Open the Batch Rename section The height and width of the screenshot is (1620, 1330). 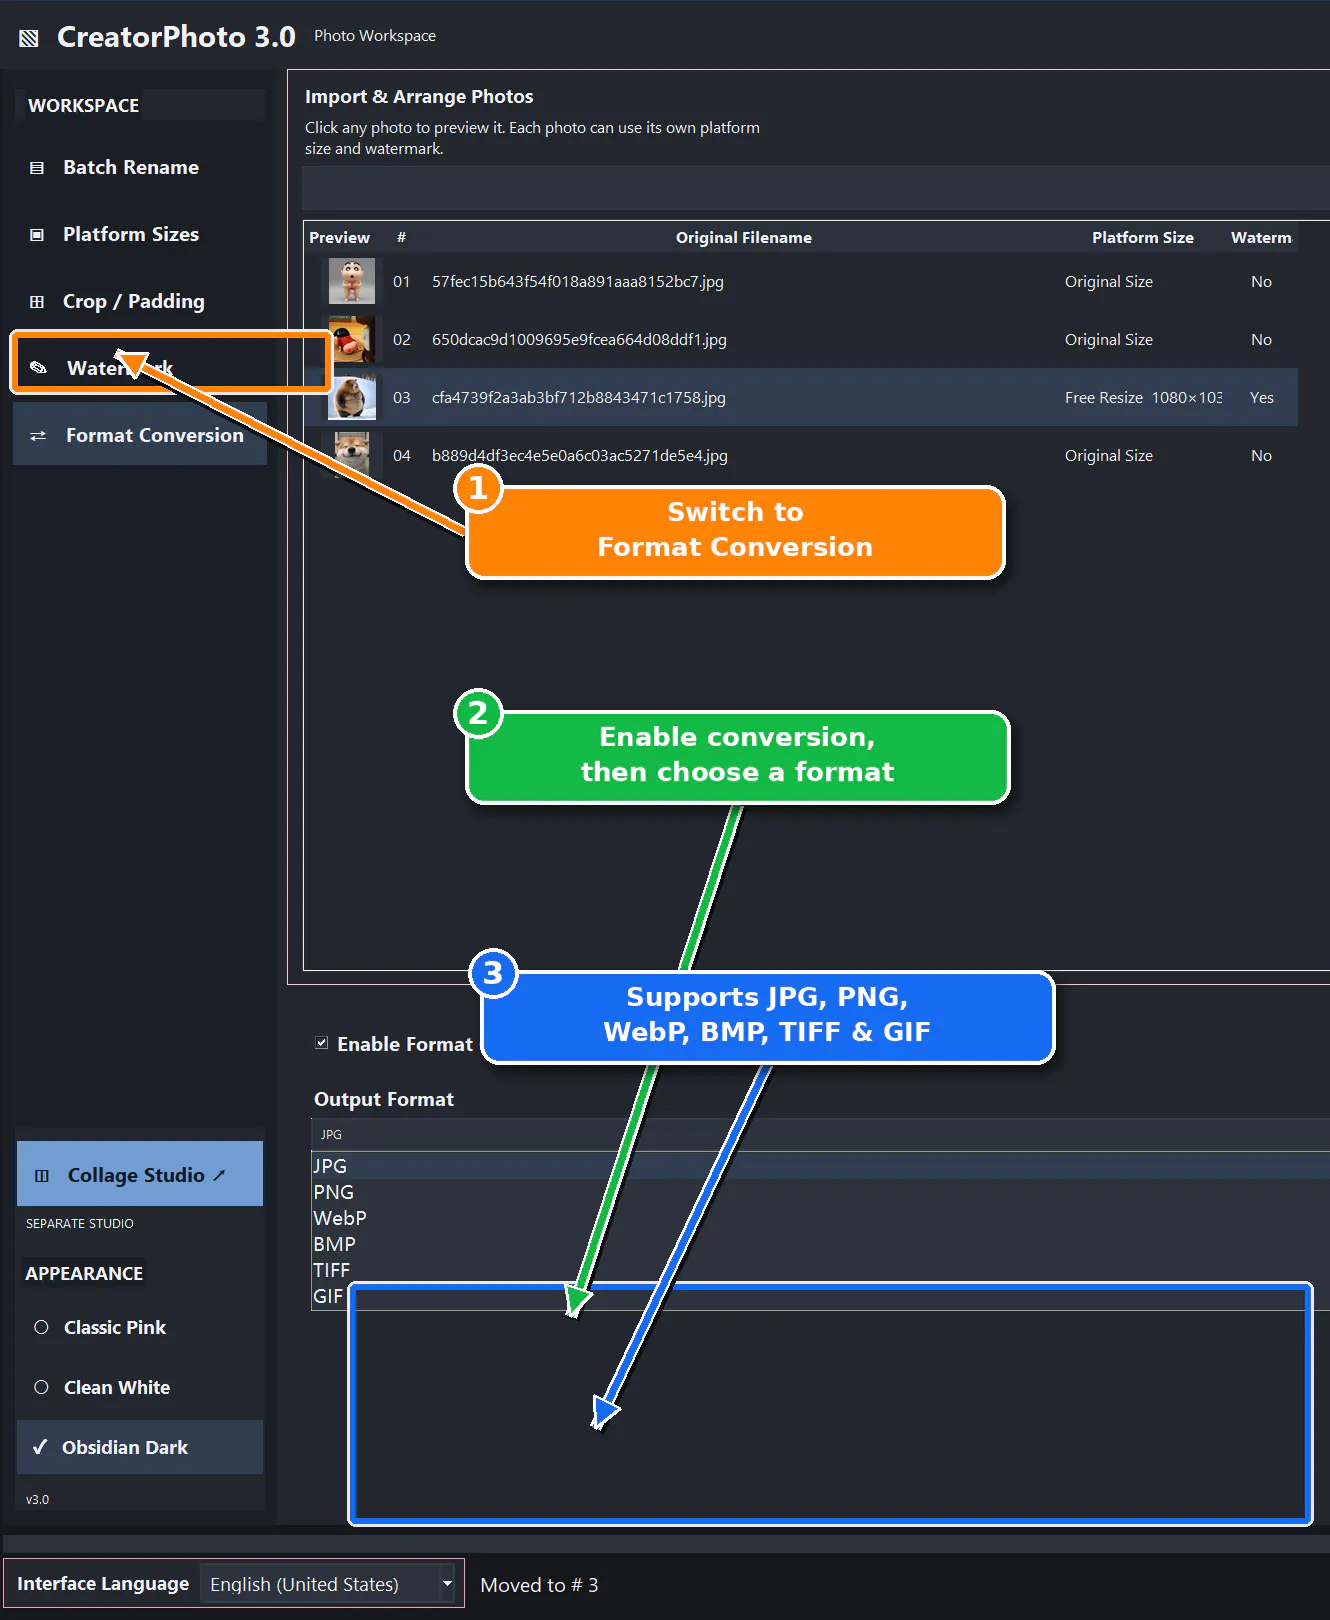140,167
